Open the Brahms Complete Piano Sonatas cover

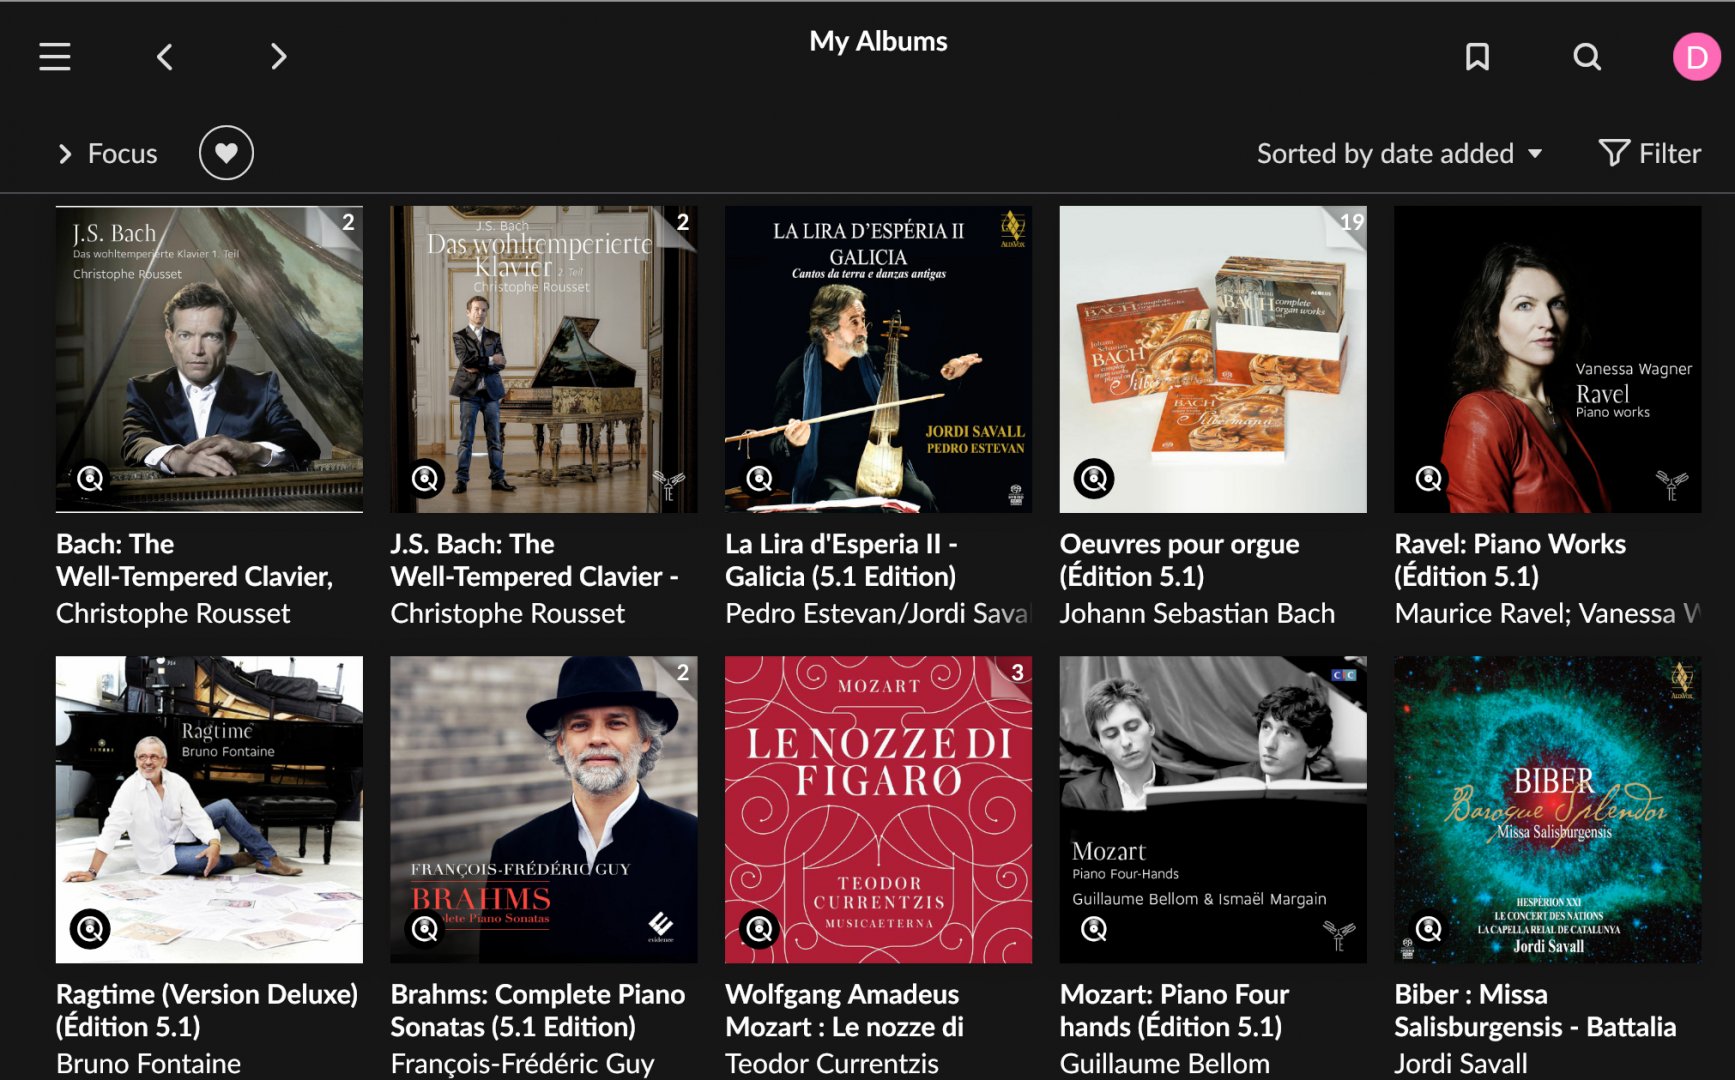click(543, 809)
